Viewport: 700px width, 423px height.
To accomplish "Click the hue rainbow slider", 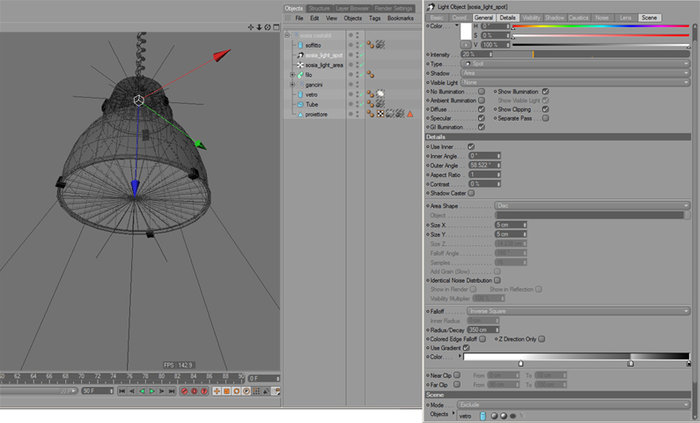I will [601, 26].
